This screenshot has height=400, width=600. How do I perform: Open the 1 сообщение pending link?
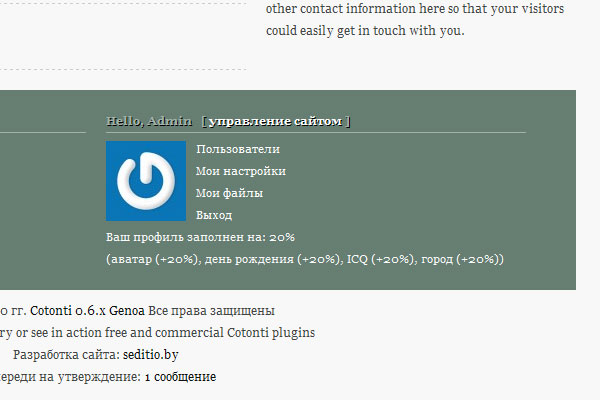[x=180, y=377]
